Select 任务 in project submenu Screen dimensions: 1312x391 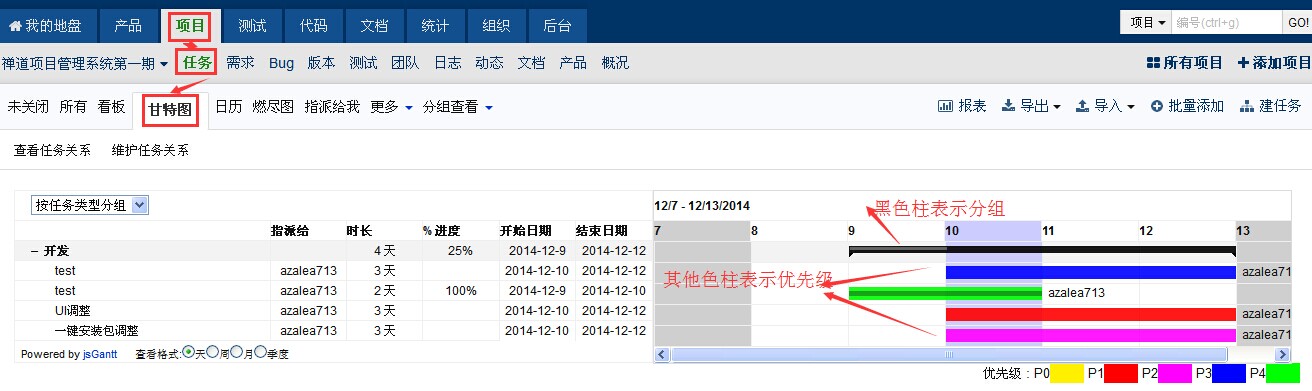[x=196, y=62]
